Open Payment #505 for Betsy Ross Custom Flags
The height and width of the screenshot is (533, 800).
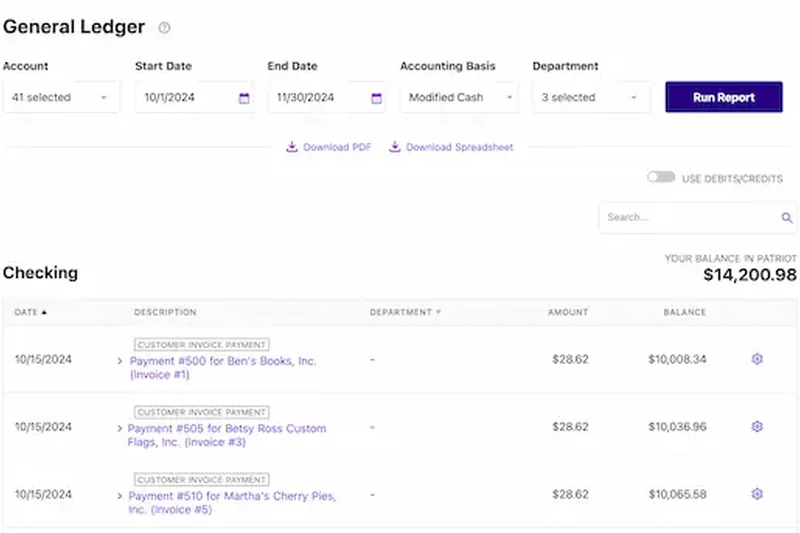coord(227,435)
